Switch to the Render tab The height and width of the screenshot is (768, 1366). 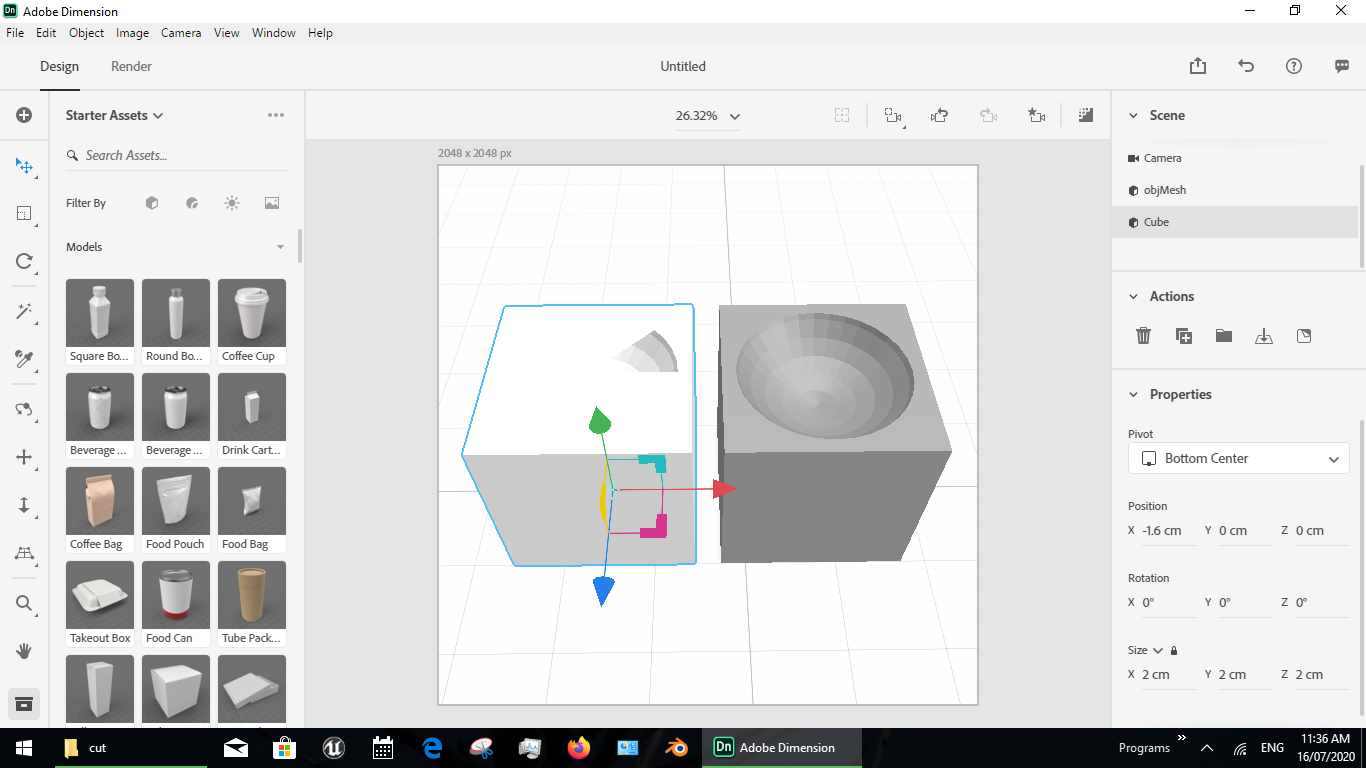coord(130,66)
